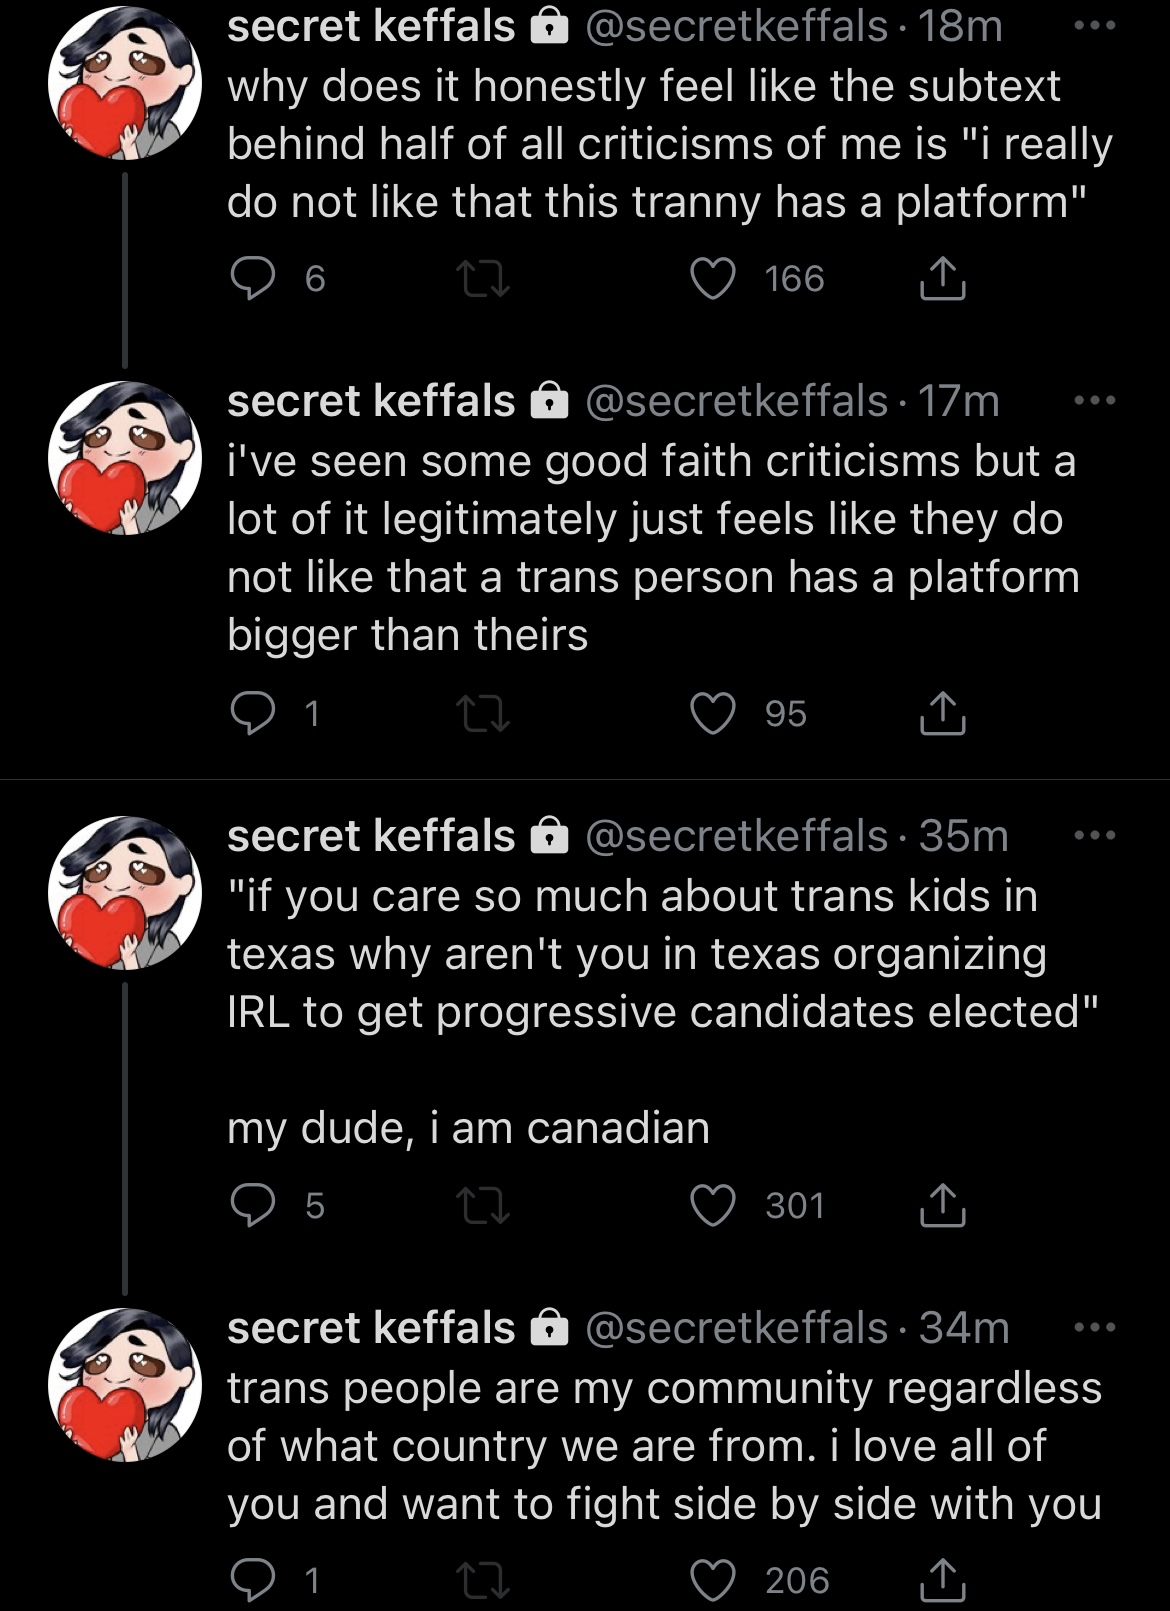Share the 17m tweet

click(942, 713)
